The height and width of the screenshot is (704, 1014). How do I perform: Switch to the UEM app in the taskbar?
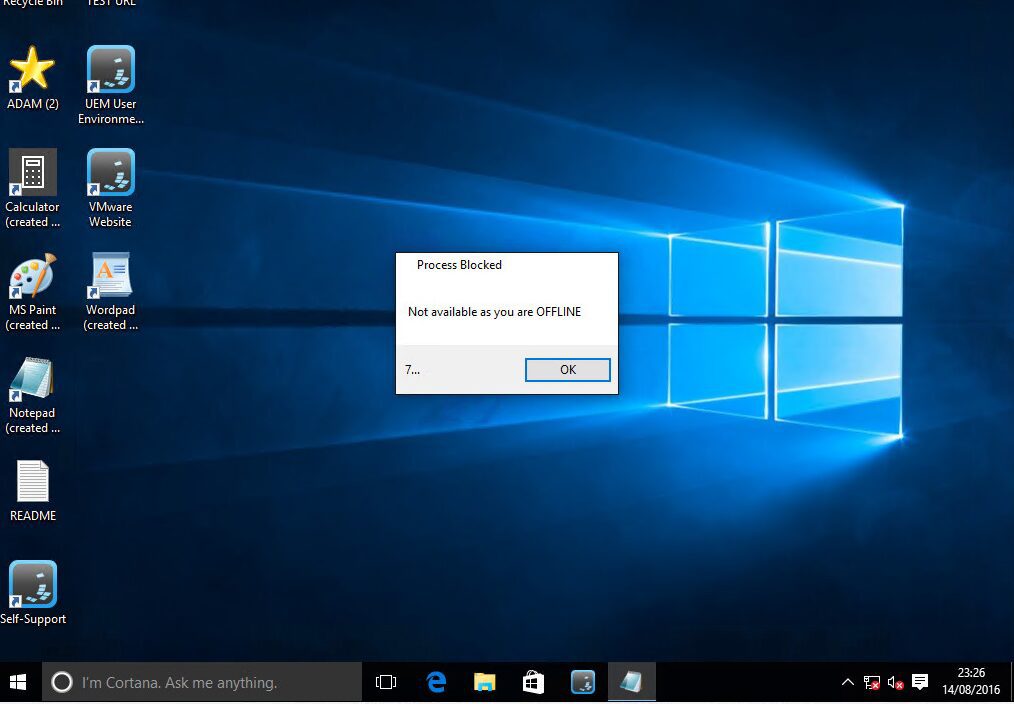click(583, 682)
